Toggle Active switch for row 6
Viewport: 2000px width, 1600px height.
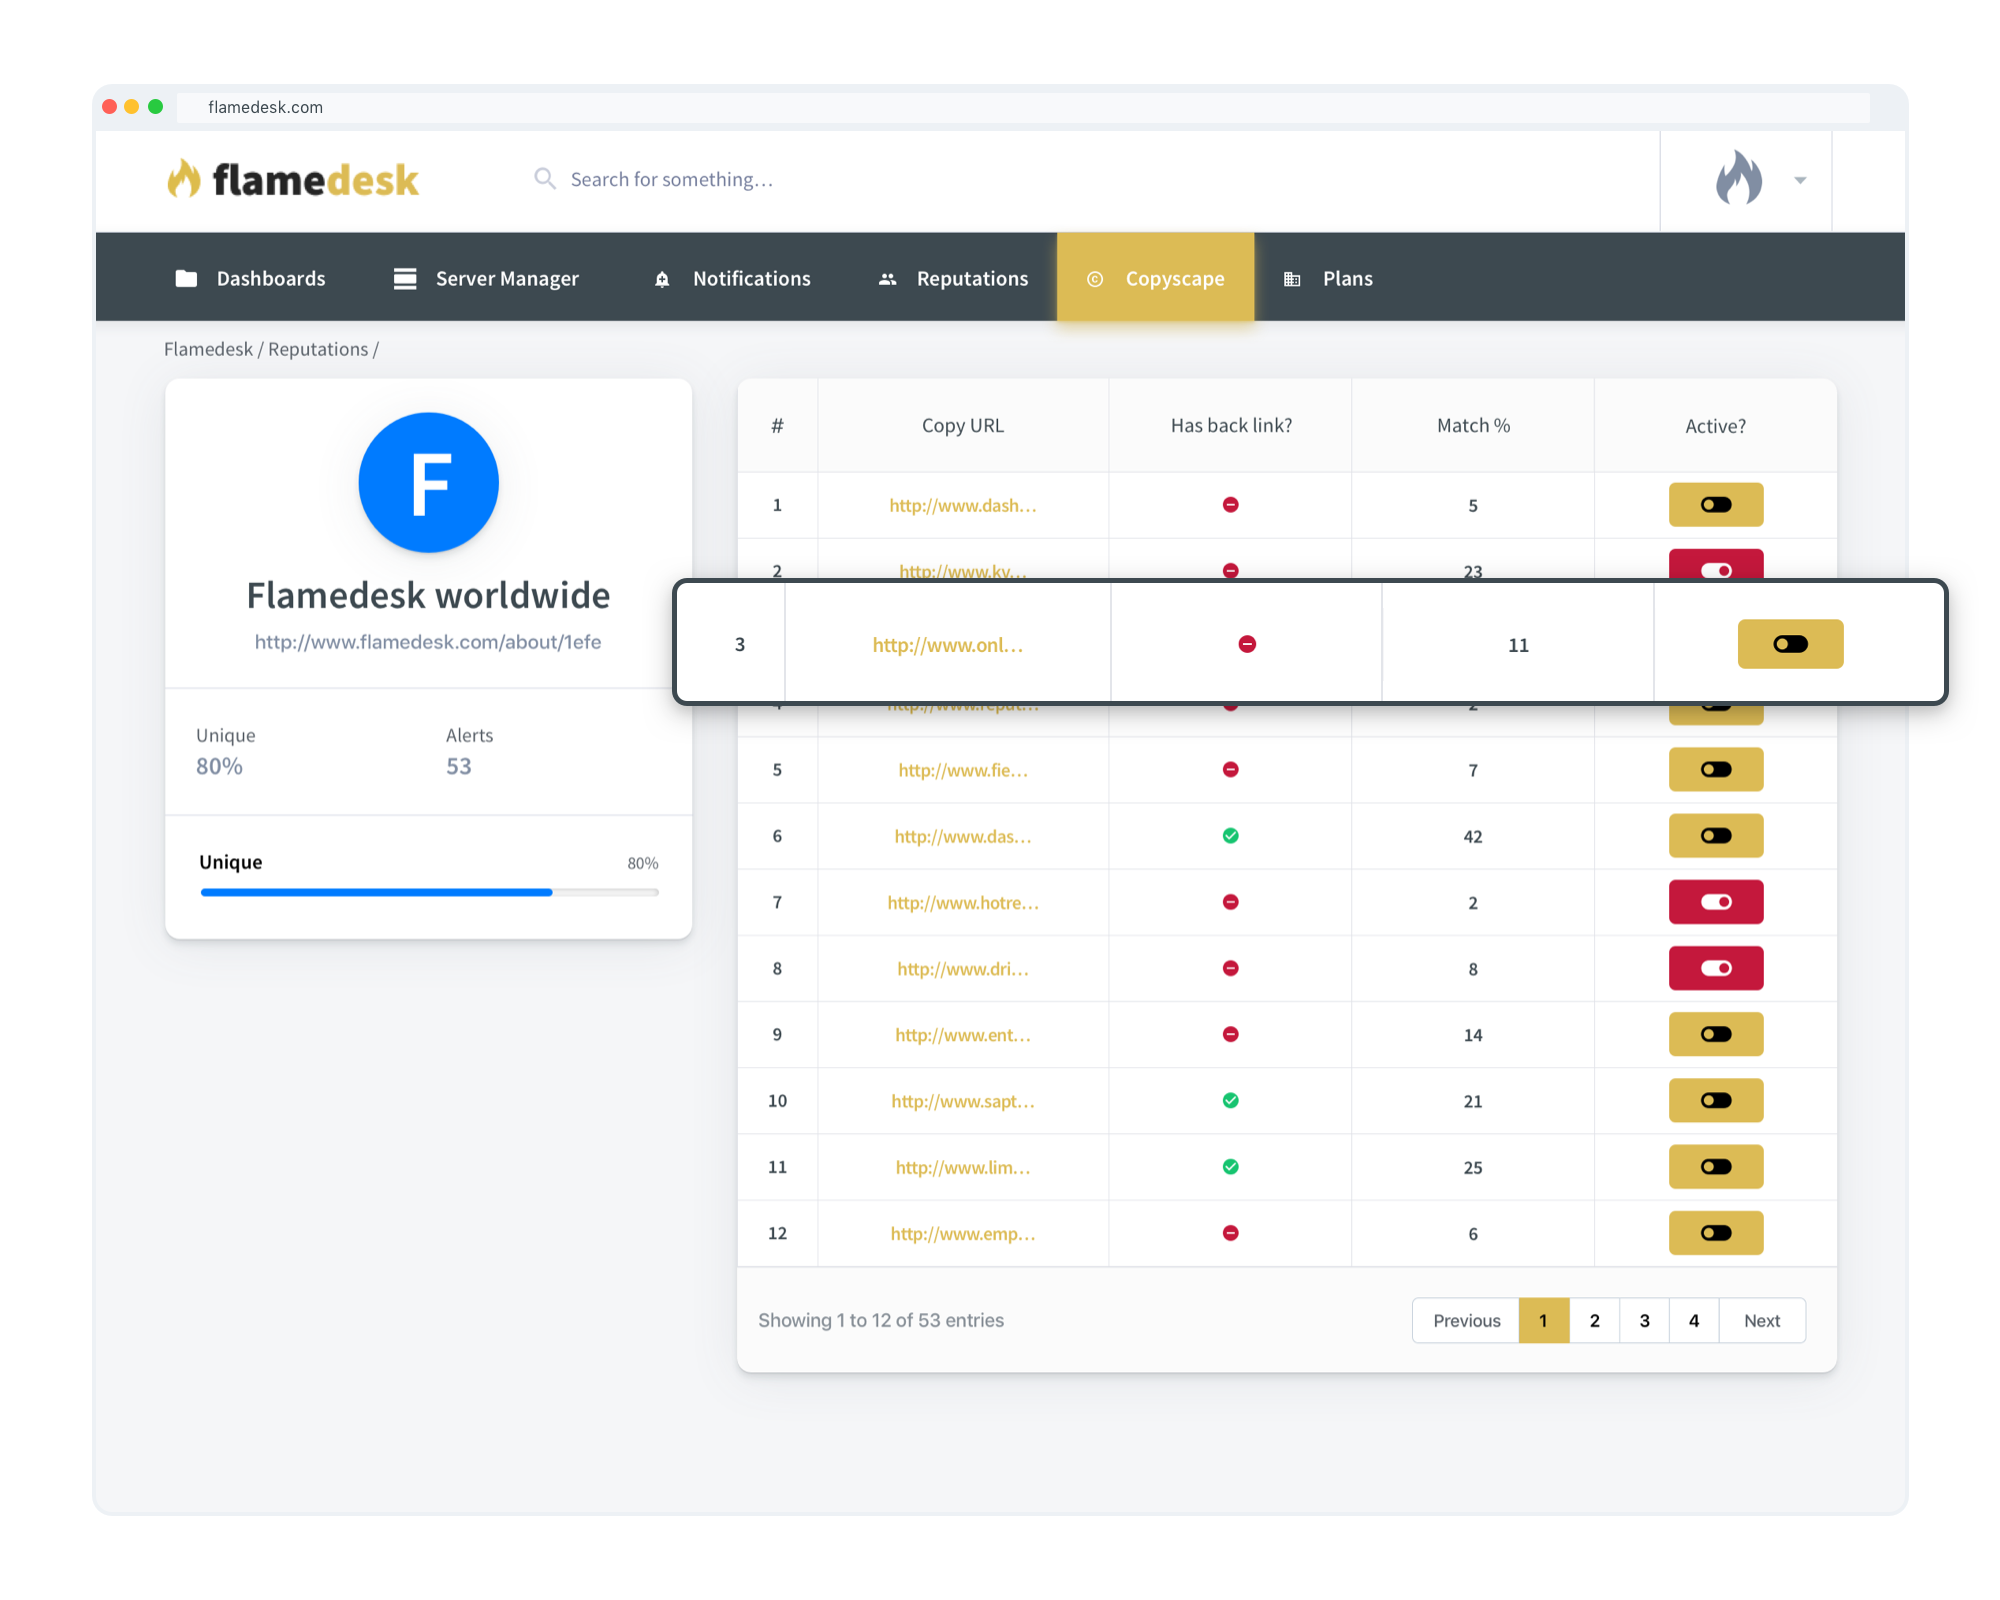coord(1716,836)
